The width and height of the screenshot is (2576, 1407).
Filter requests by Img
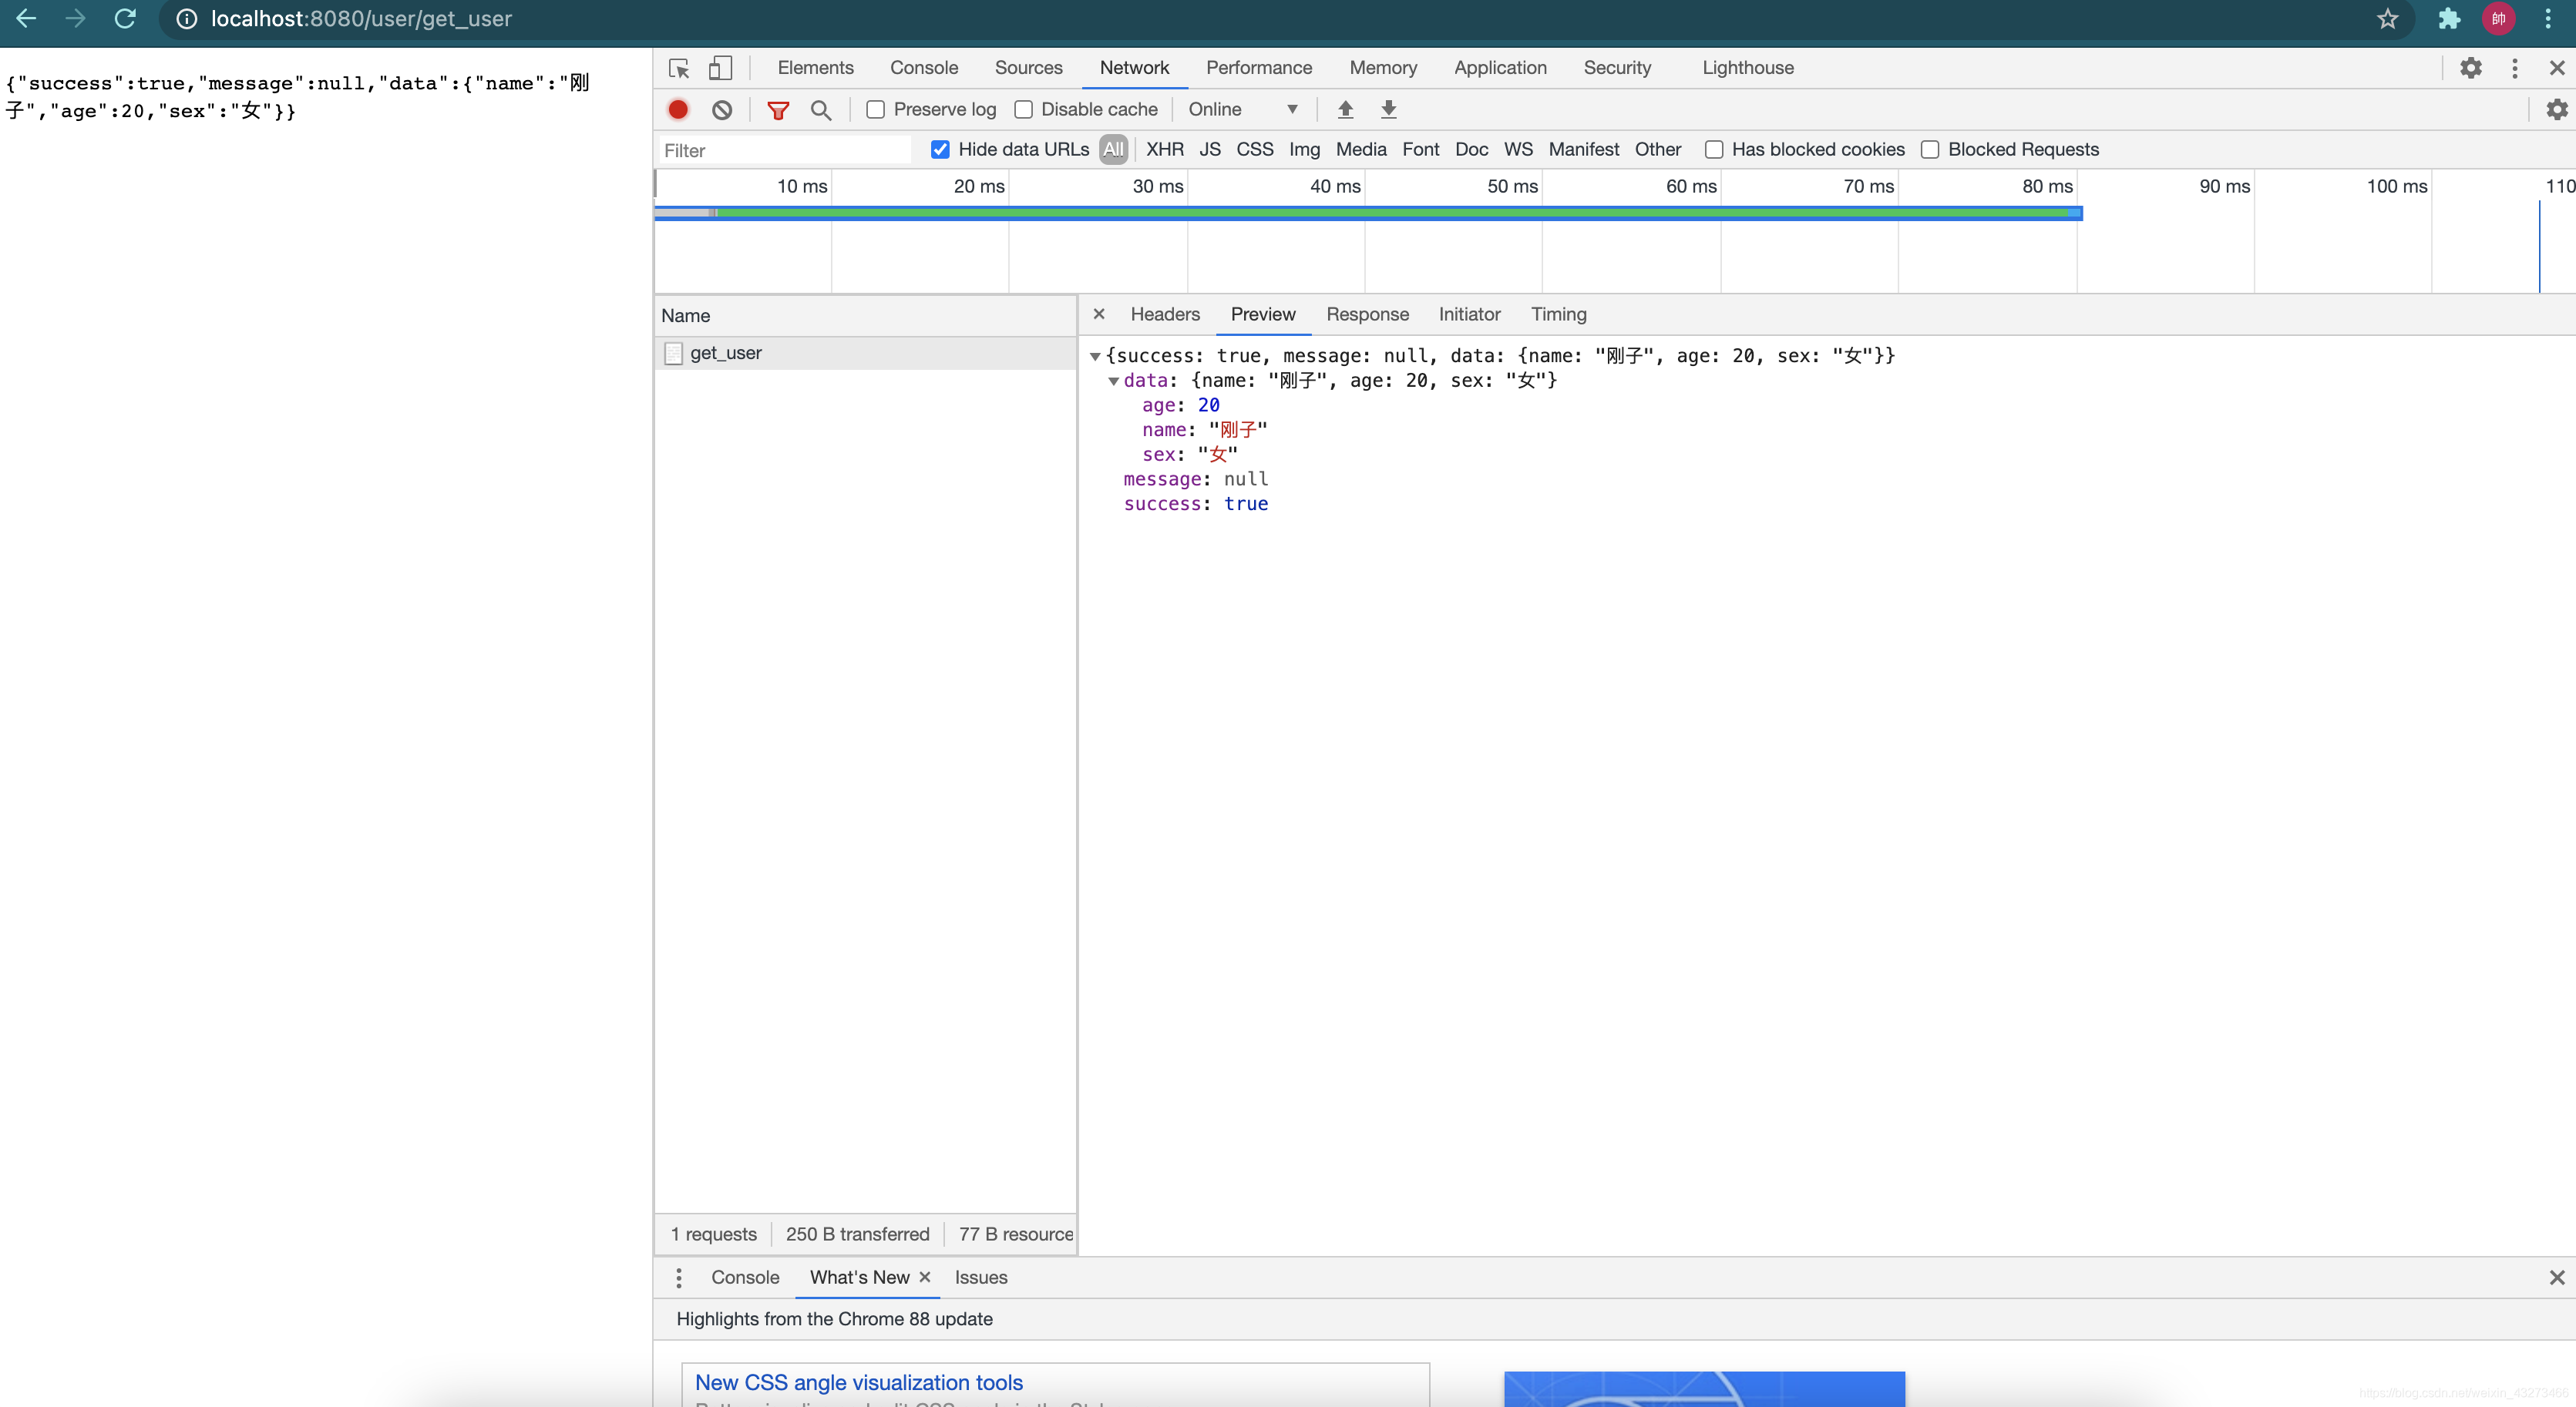click(x=1304, y=149)
